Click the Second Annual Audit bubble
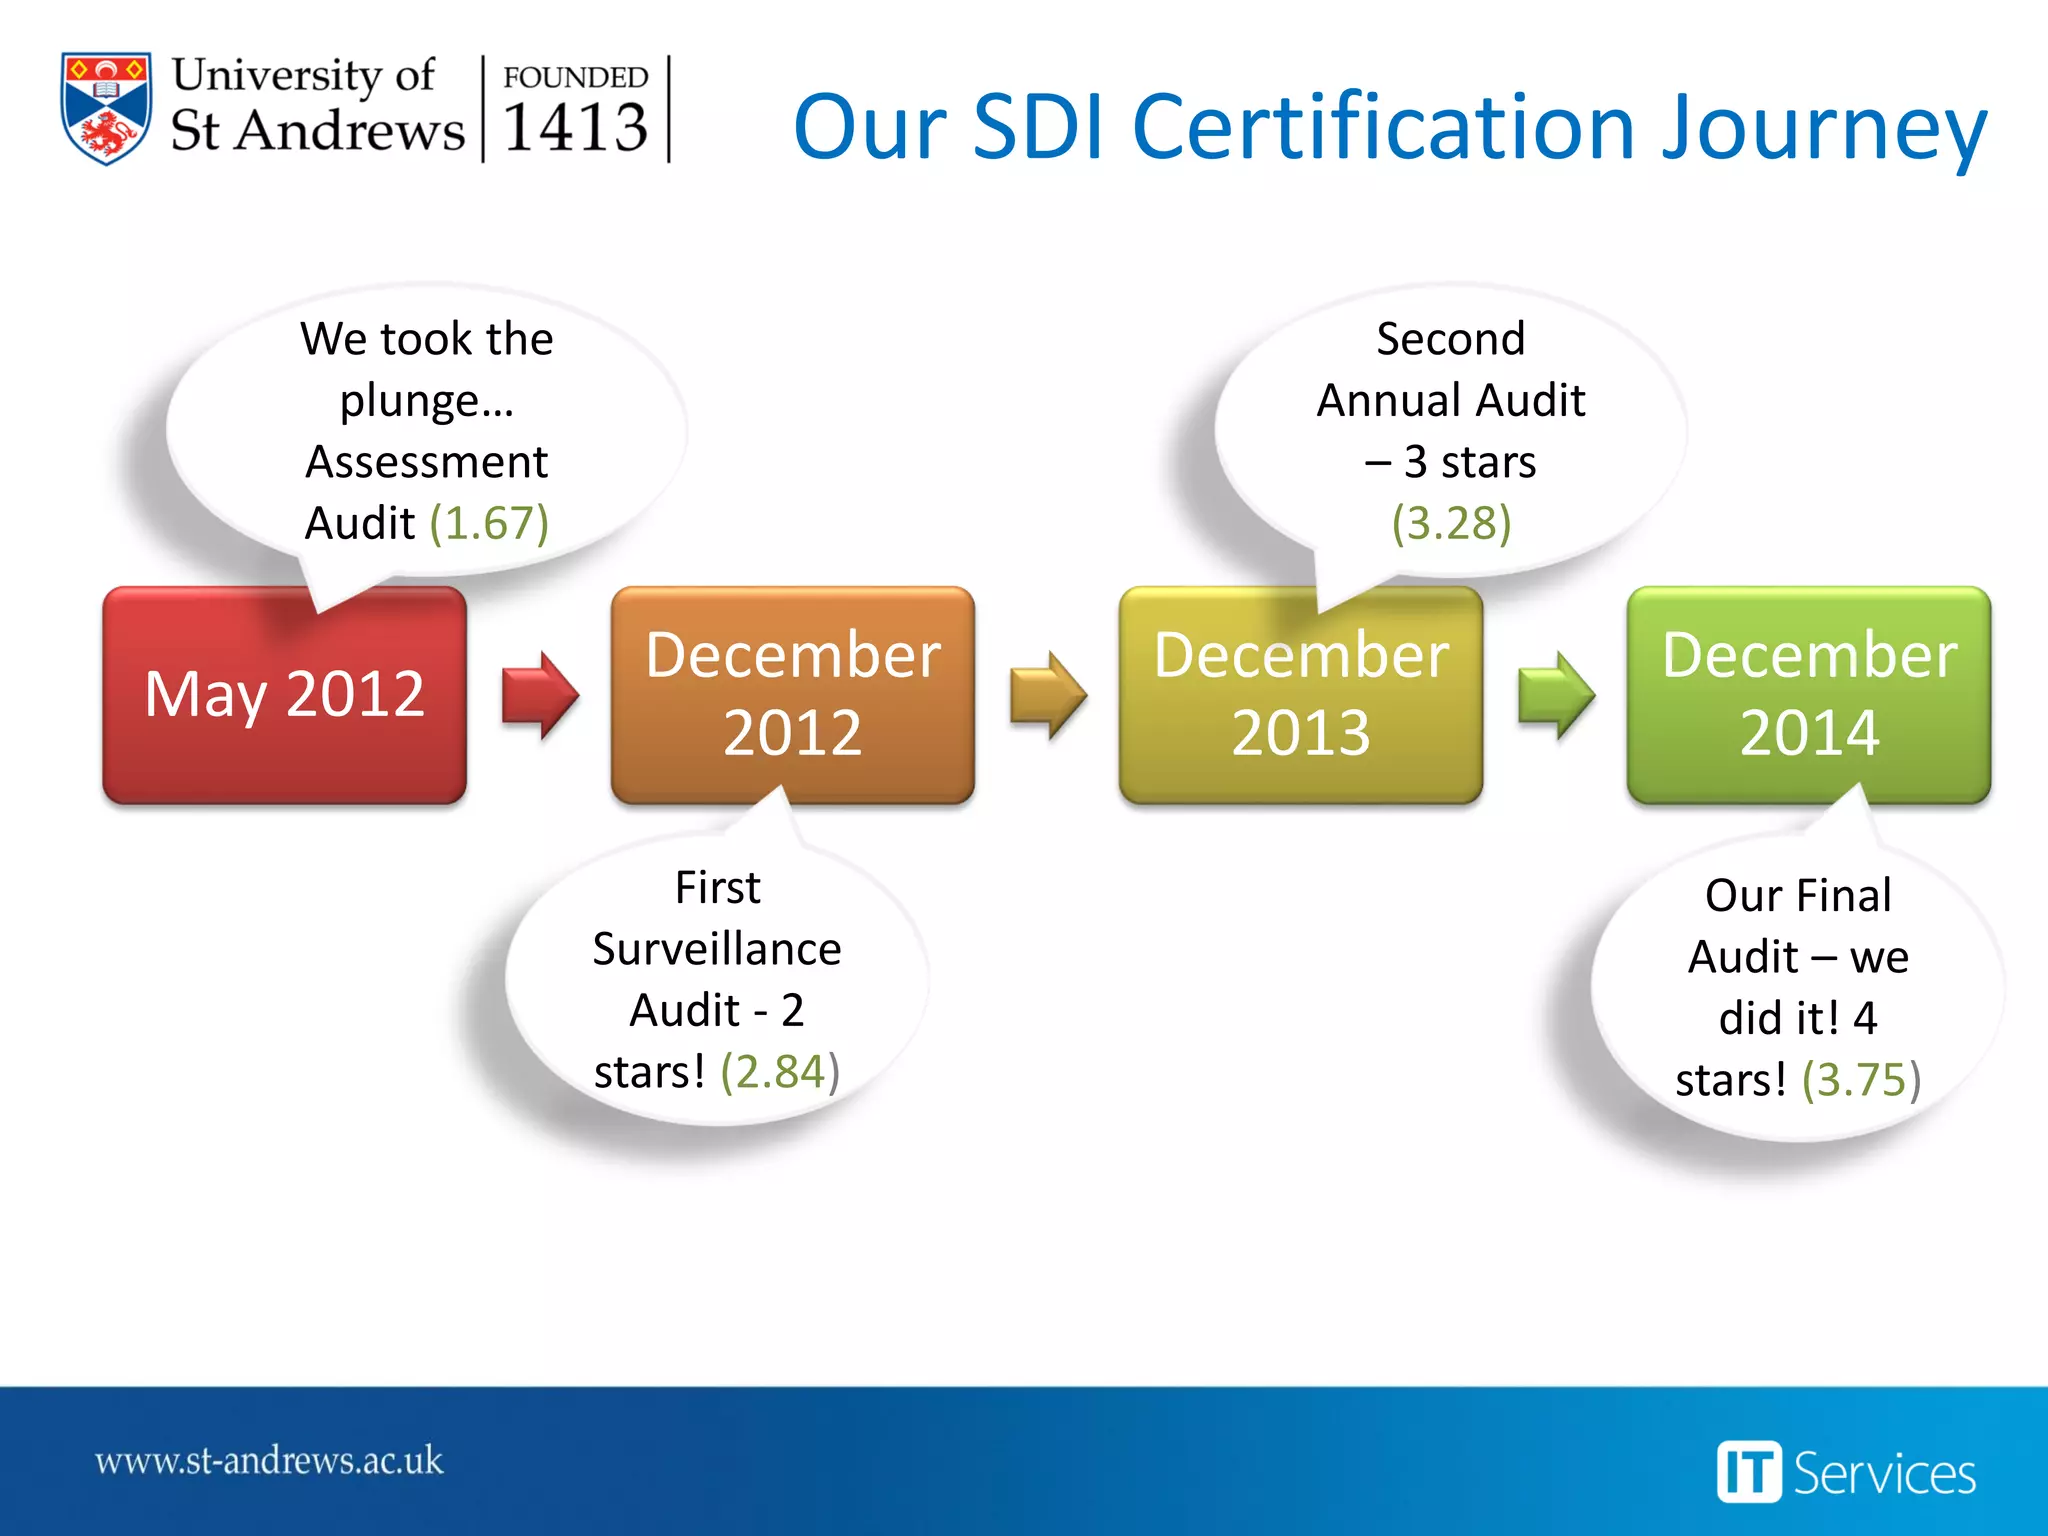 point(1450,430)
